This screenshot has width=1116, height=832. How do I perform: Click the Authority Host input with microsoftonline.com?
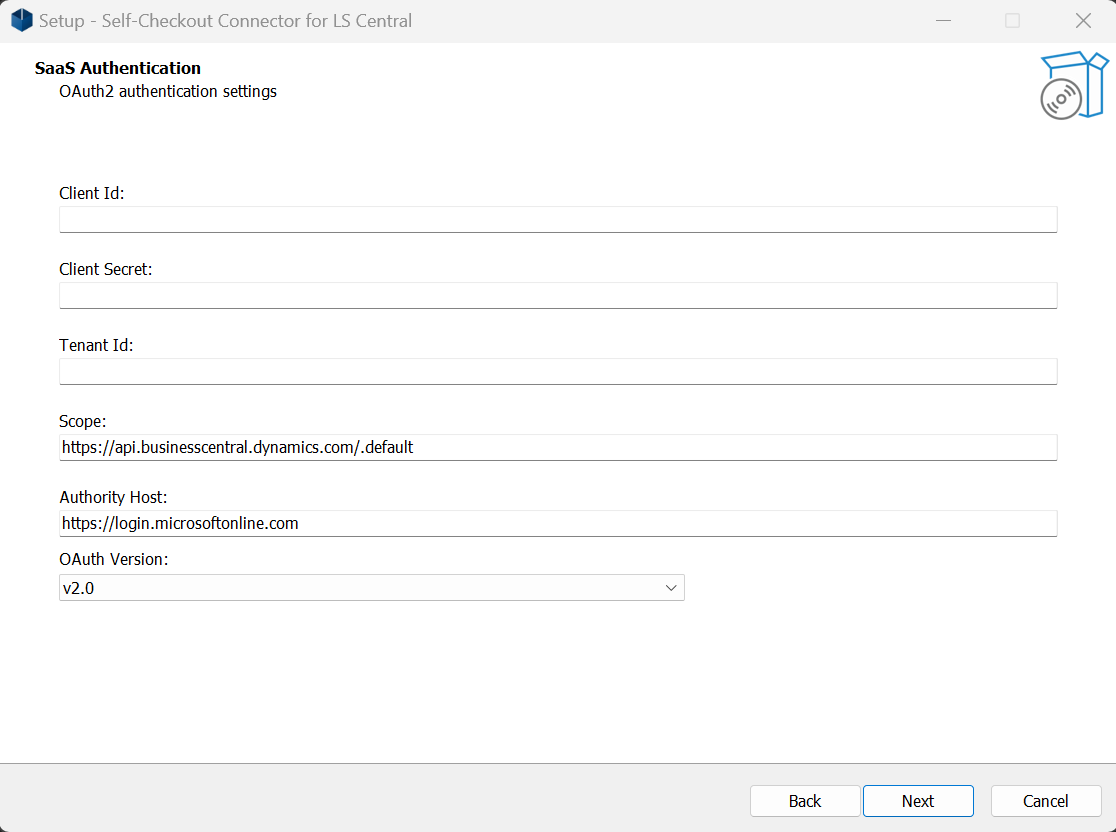point(558,523)
